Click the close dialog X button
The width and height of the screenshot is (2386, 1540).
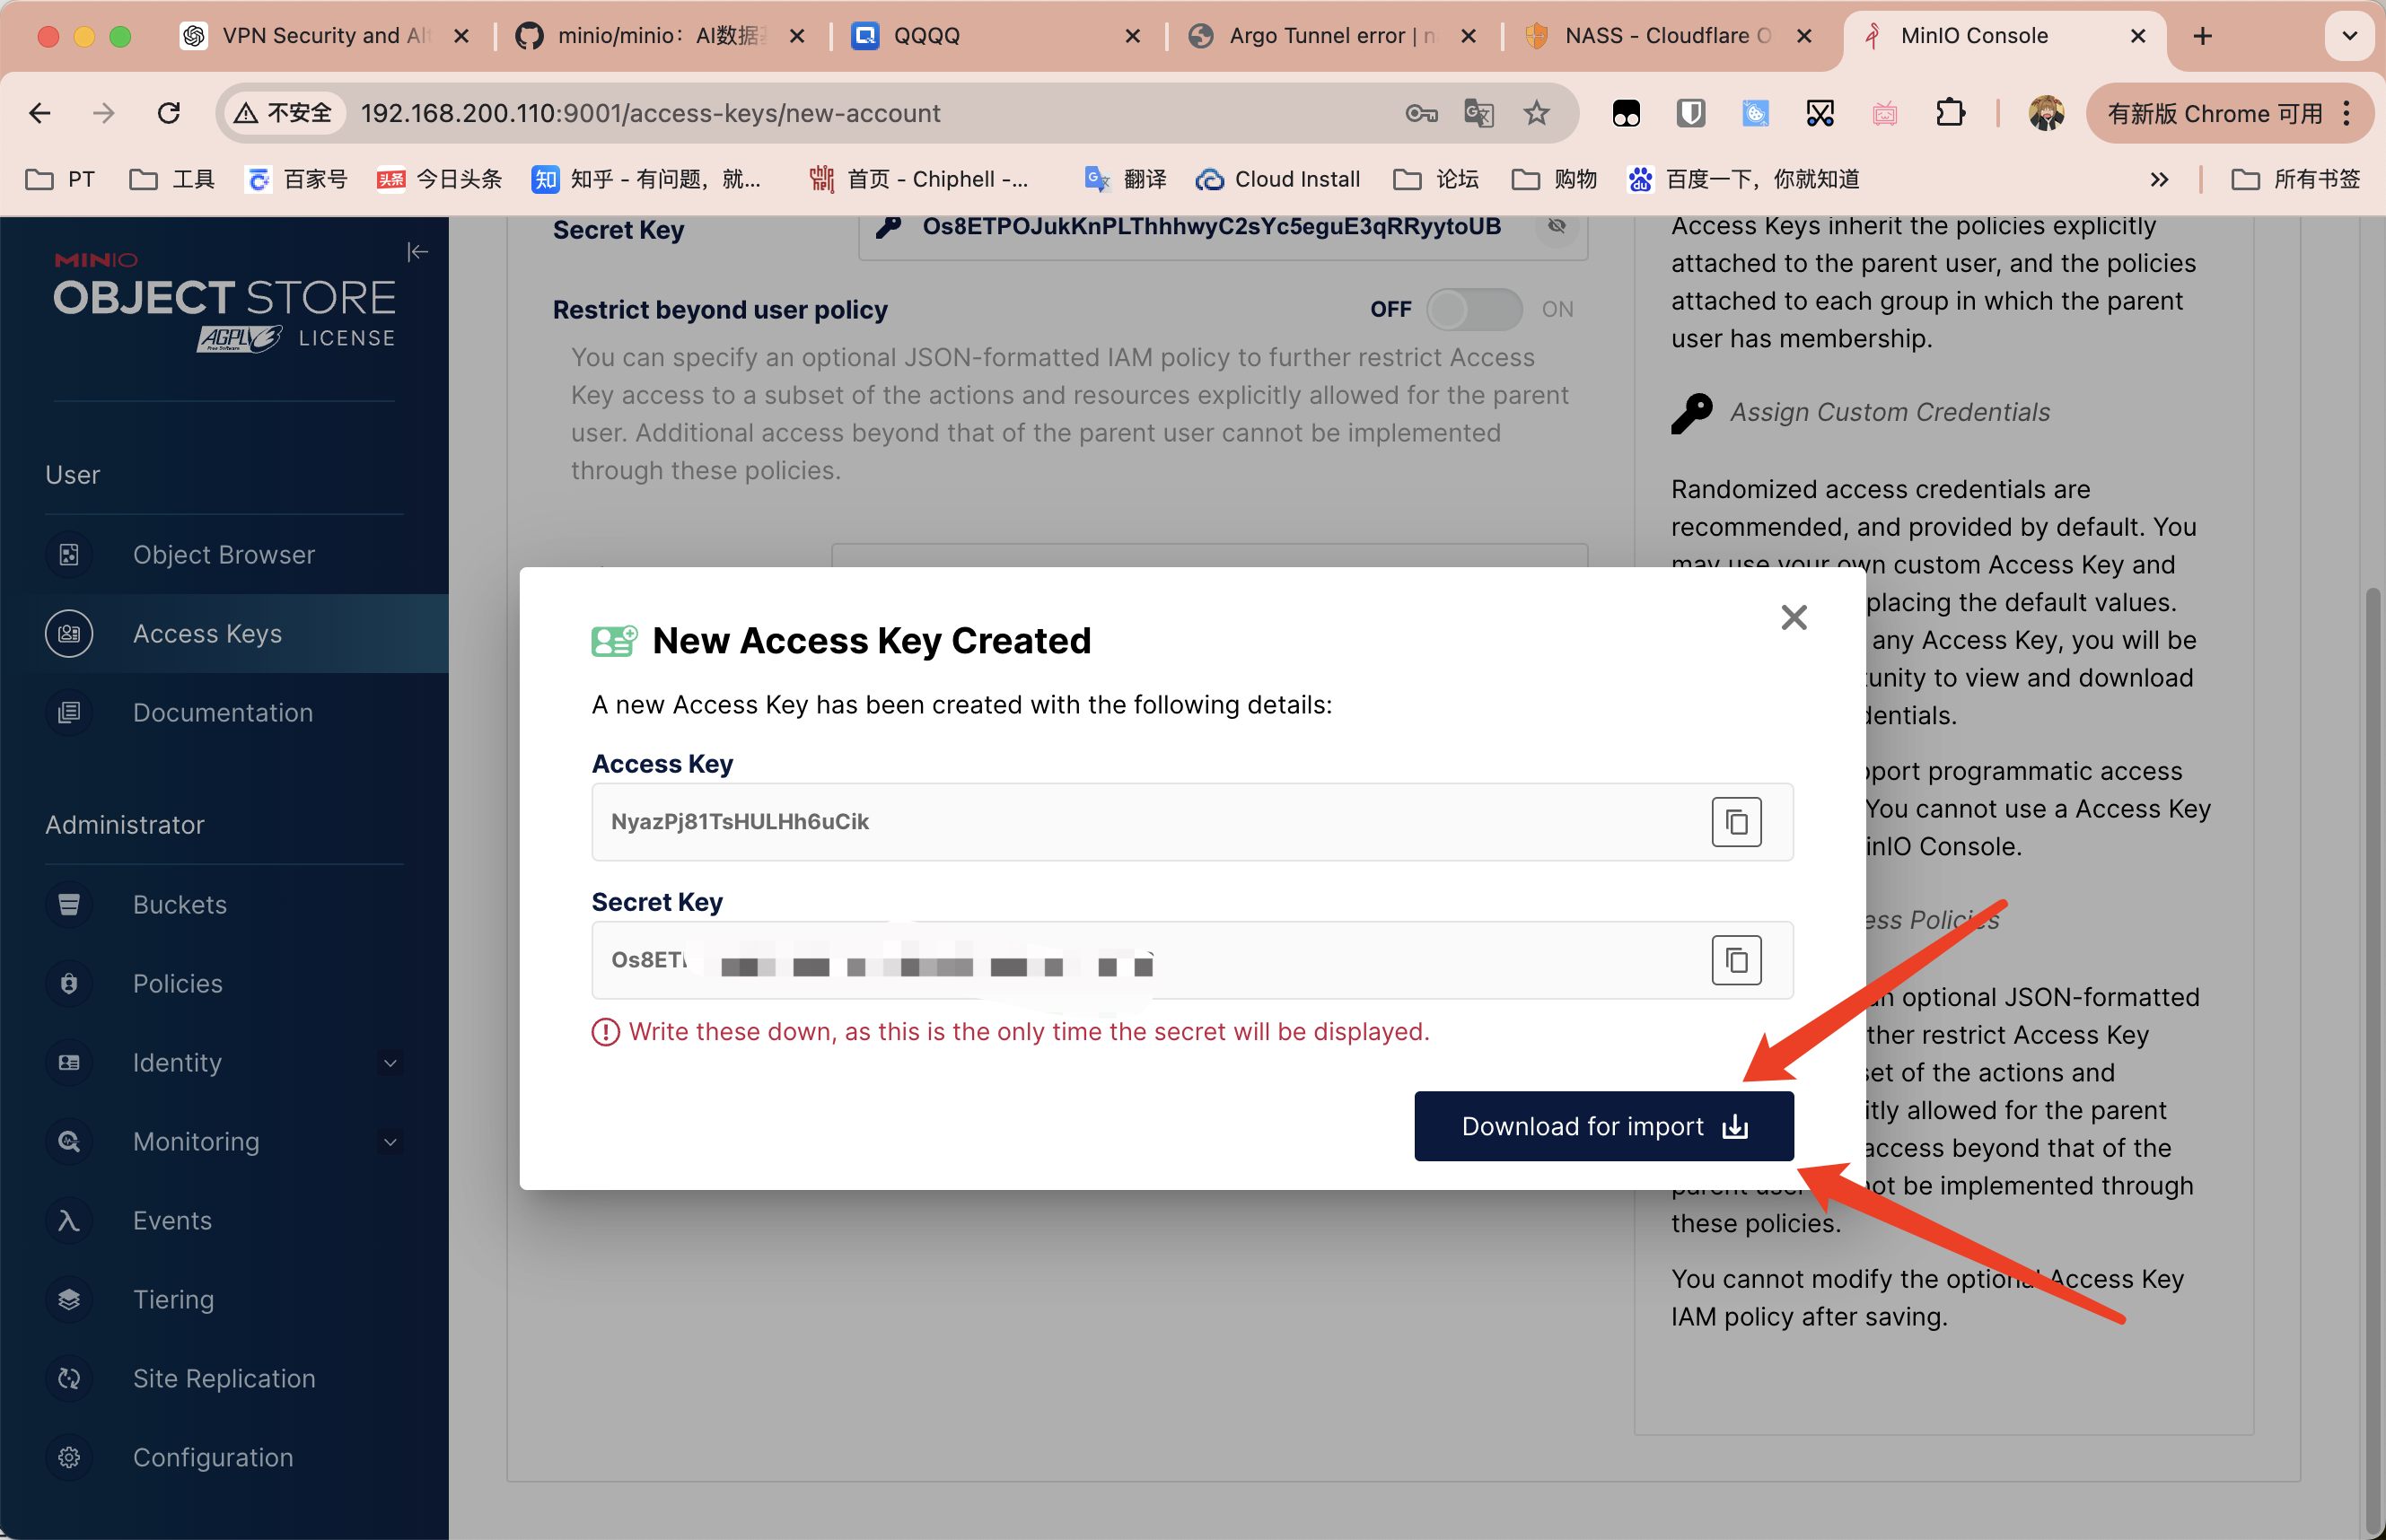(x=1793, y=617)
